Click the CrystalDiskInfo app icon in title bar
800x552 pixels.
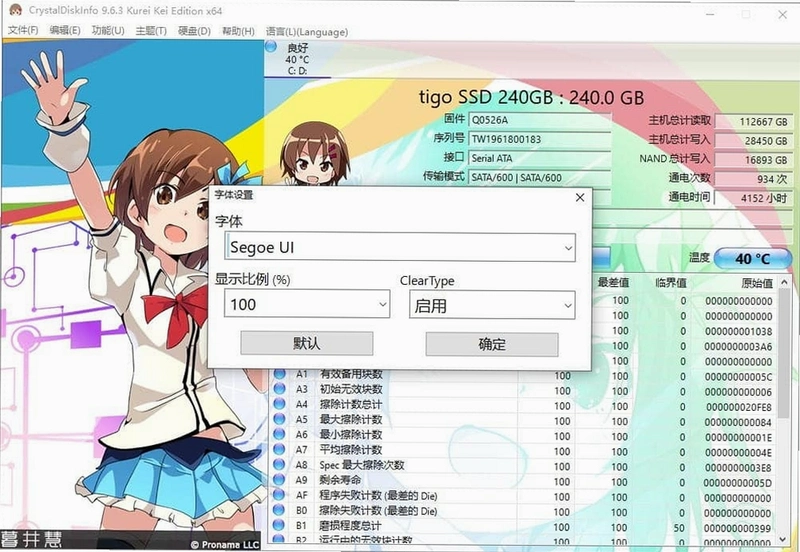coord(15,10)
